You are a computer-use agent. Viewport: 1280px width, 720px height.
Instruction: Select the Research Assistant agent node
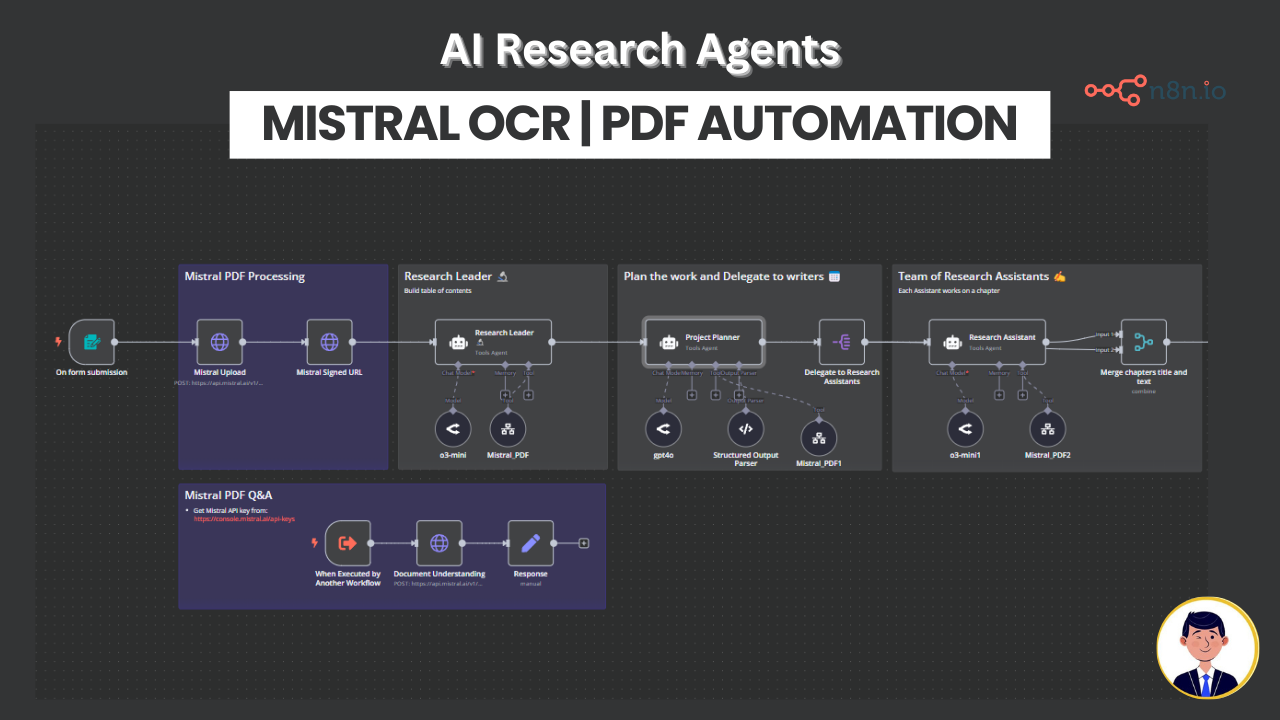point(987,342)
